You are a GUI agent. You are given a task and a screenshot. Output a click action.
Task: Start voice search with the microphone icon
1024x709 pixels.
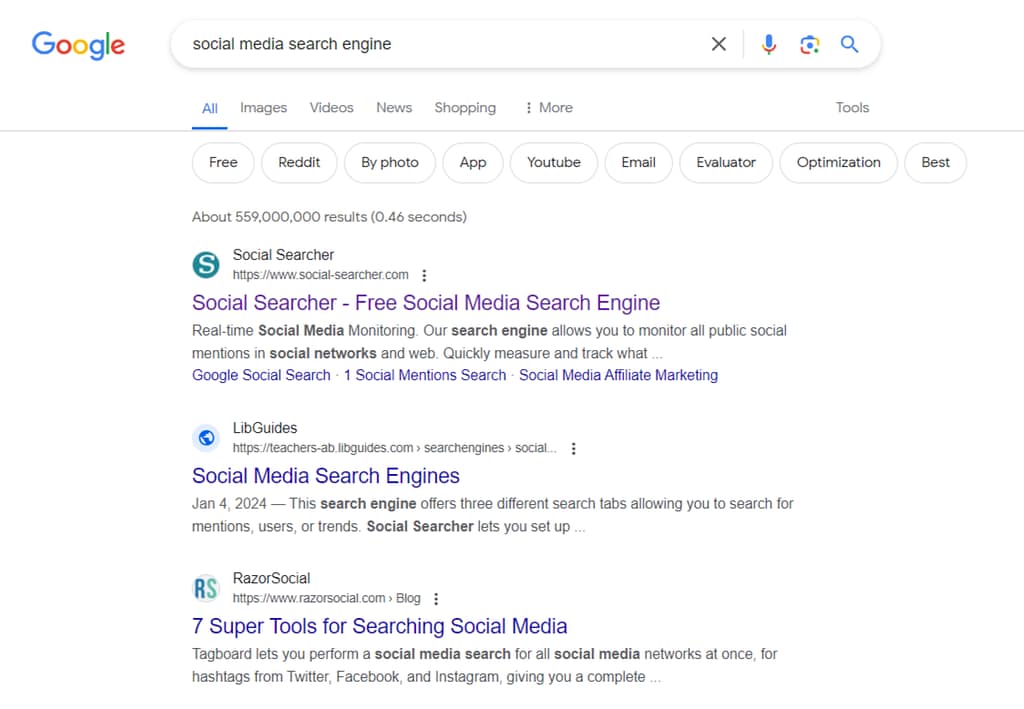(x=769, y=44)
